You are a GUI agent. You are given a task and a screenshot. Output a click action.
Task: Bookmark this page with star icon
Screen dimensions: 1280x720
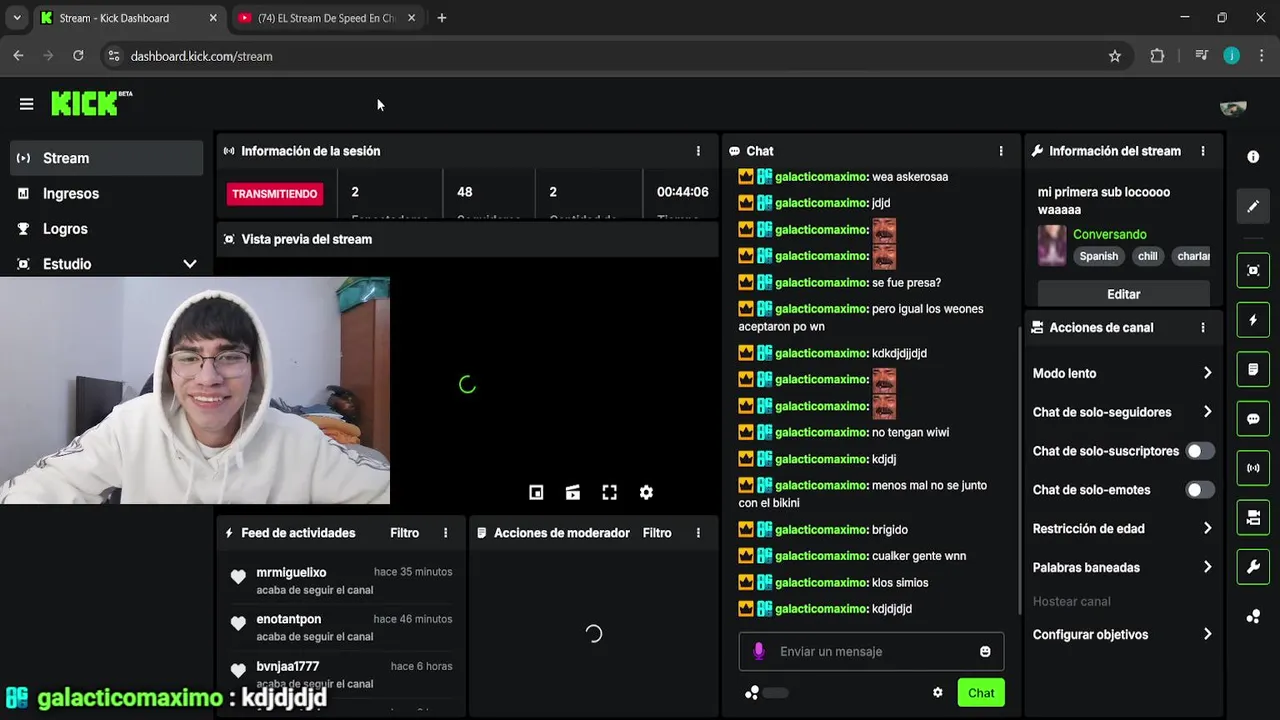click(x=1115, y=56)
